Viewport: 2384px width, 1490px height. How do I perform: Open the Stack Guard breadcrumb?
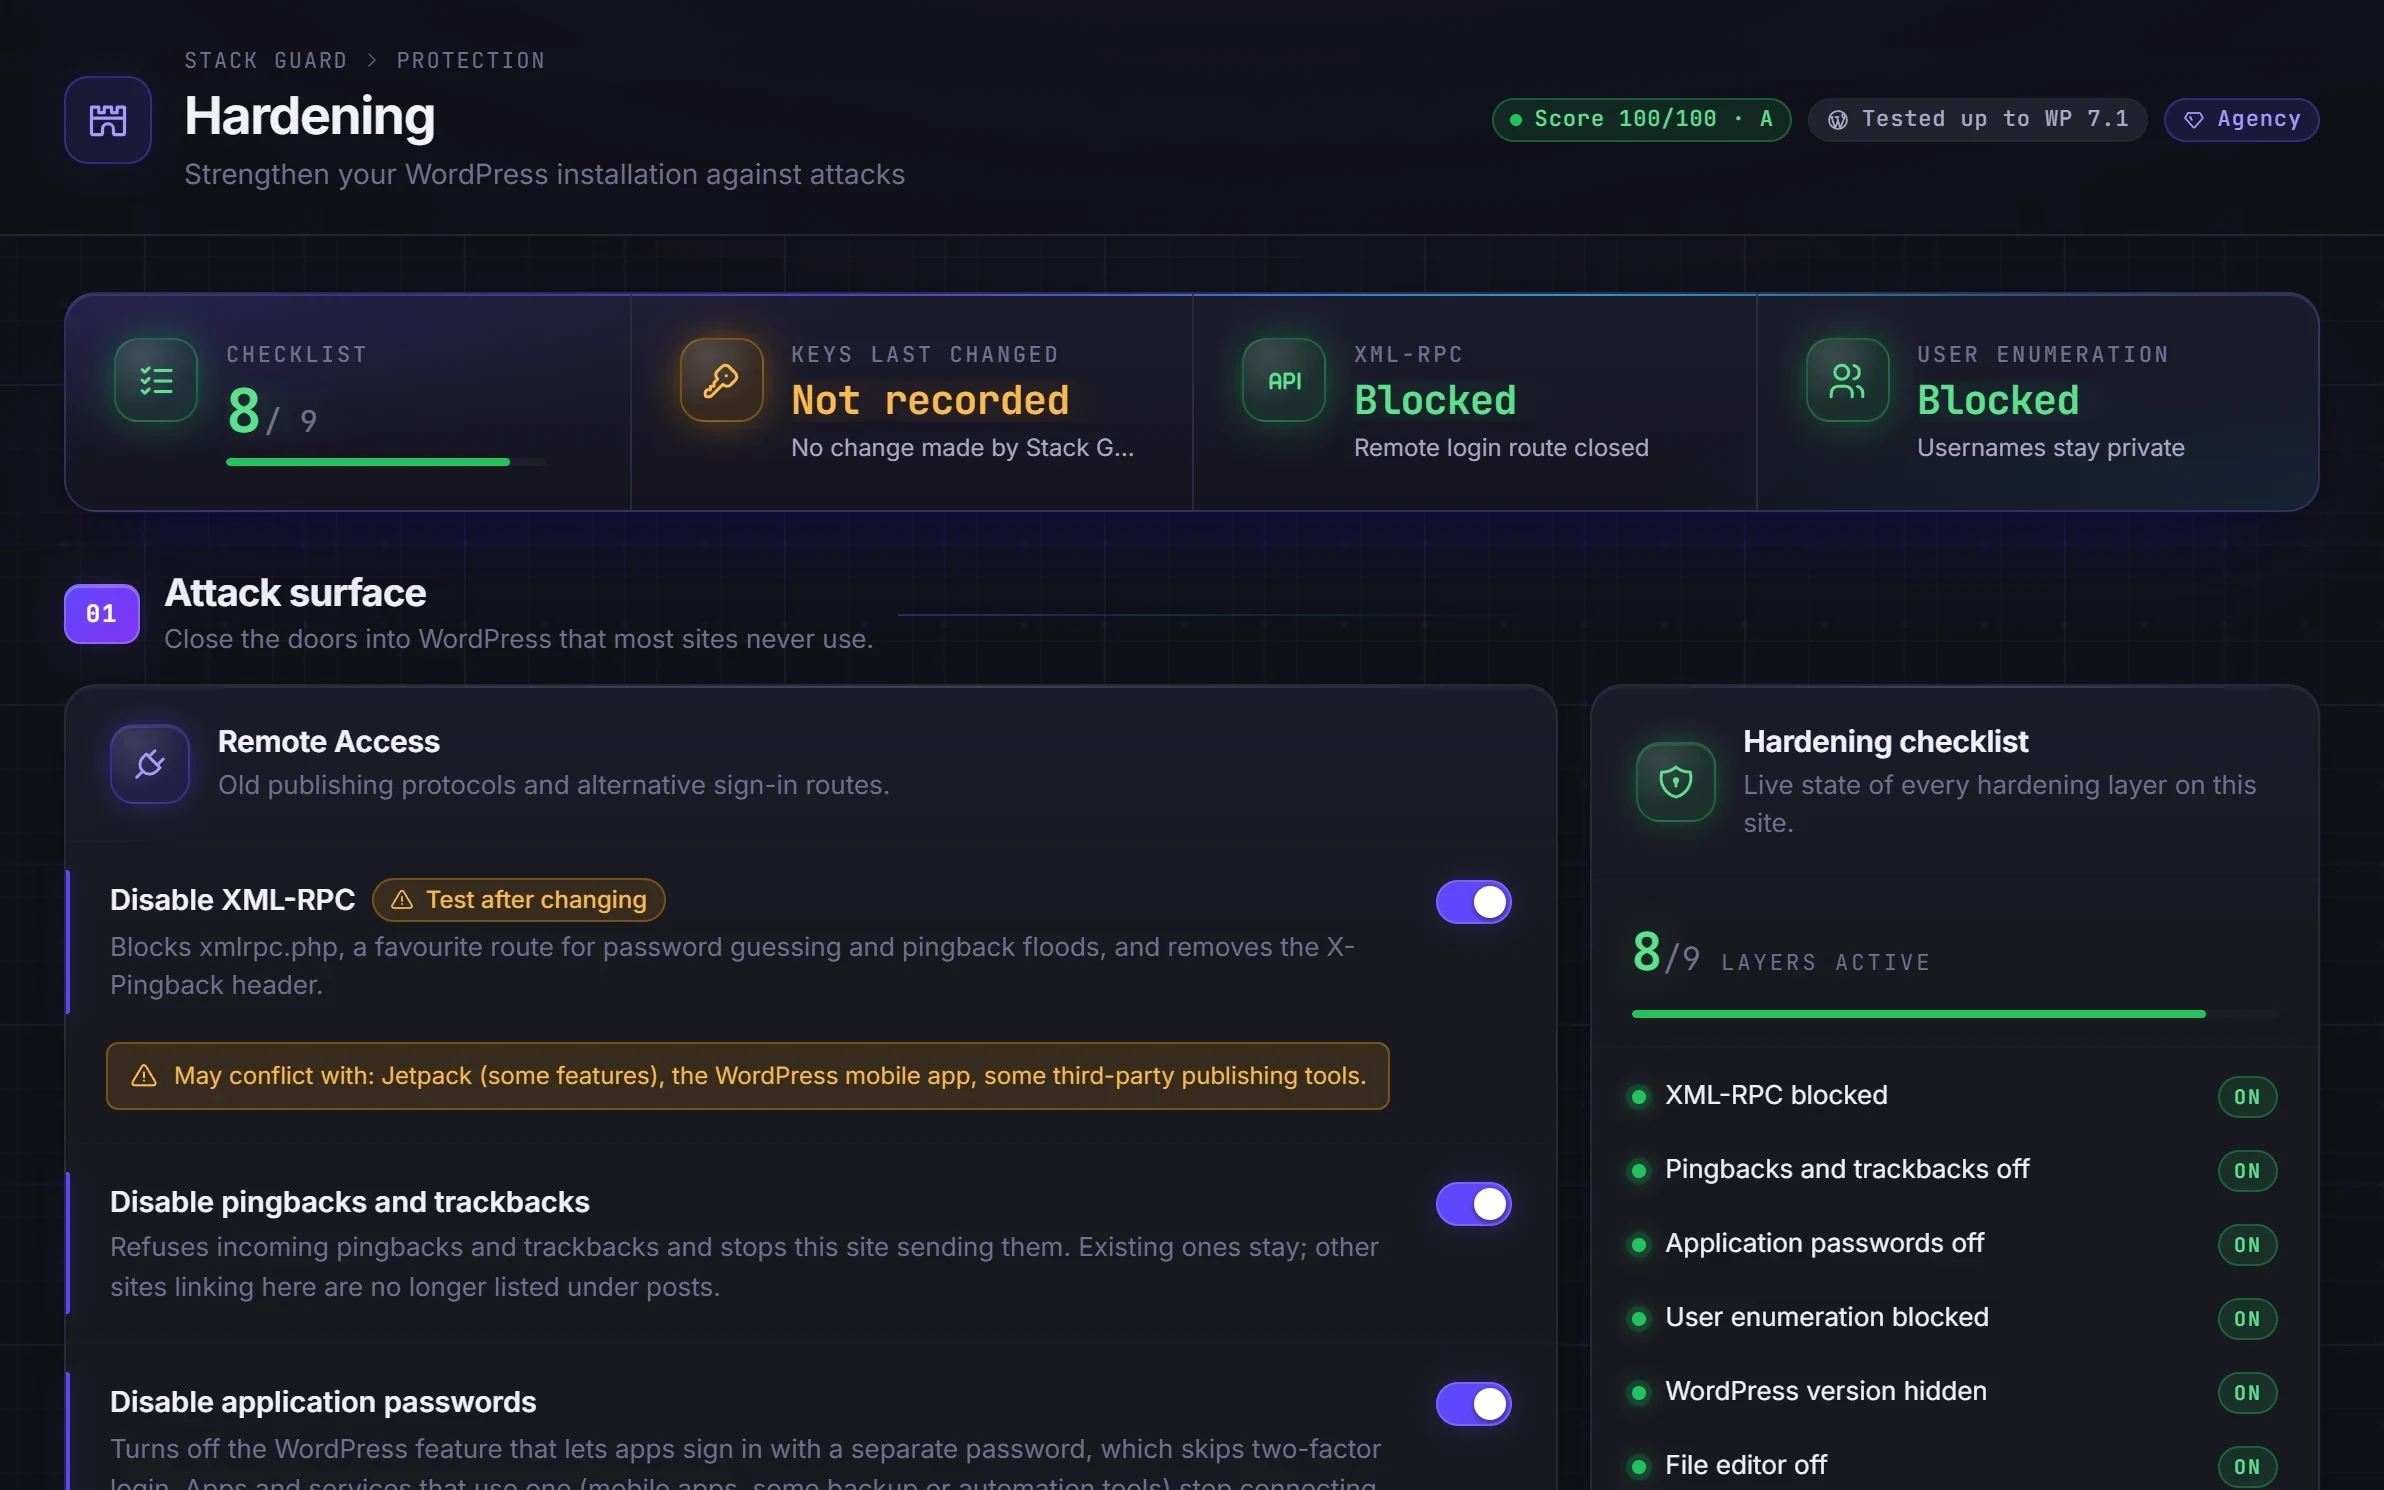click(x=265, y=61)
